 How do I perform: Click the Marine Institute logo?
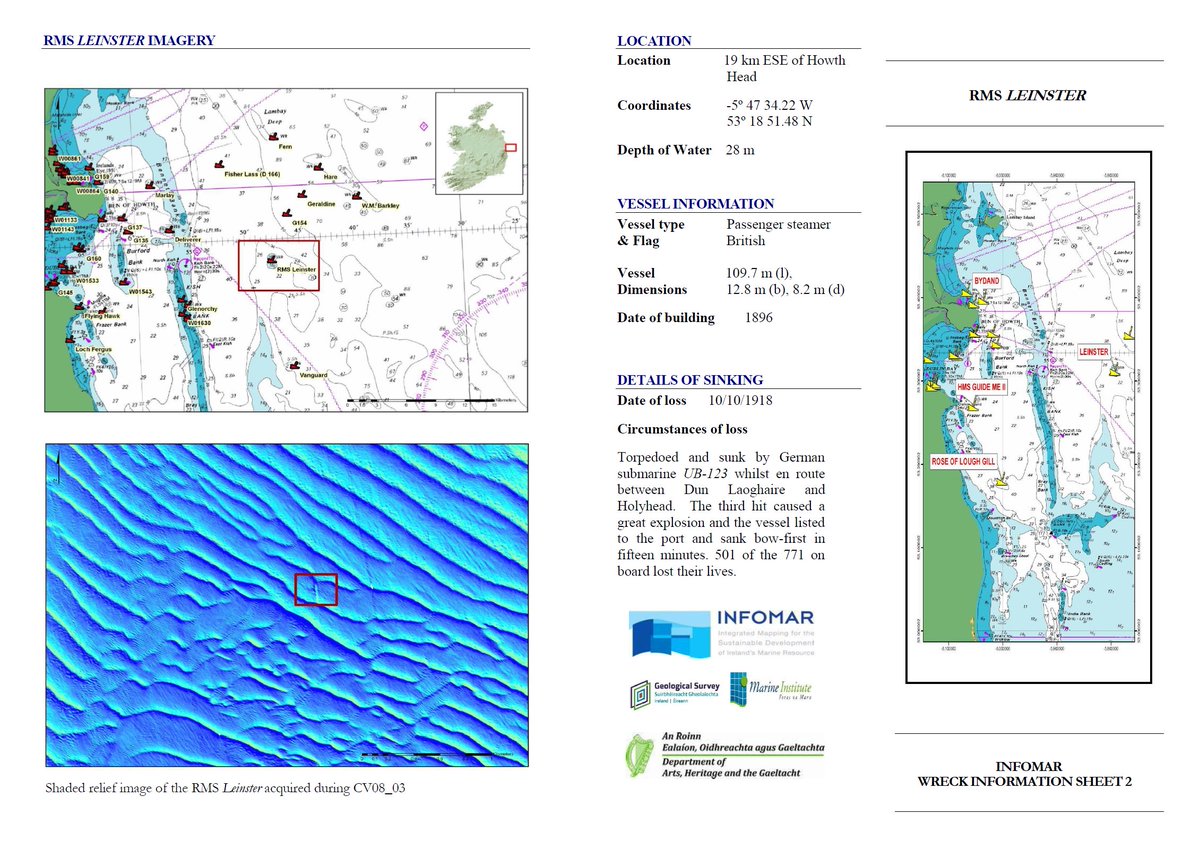770,689
